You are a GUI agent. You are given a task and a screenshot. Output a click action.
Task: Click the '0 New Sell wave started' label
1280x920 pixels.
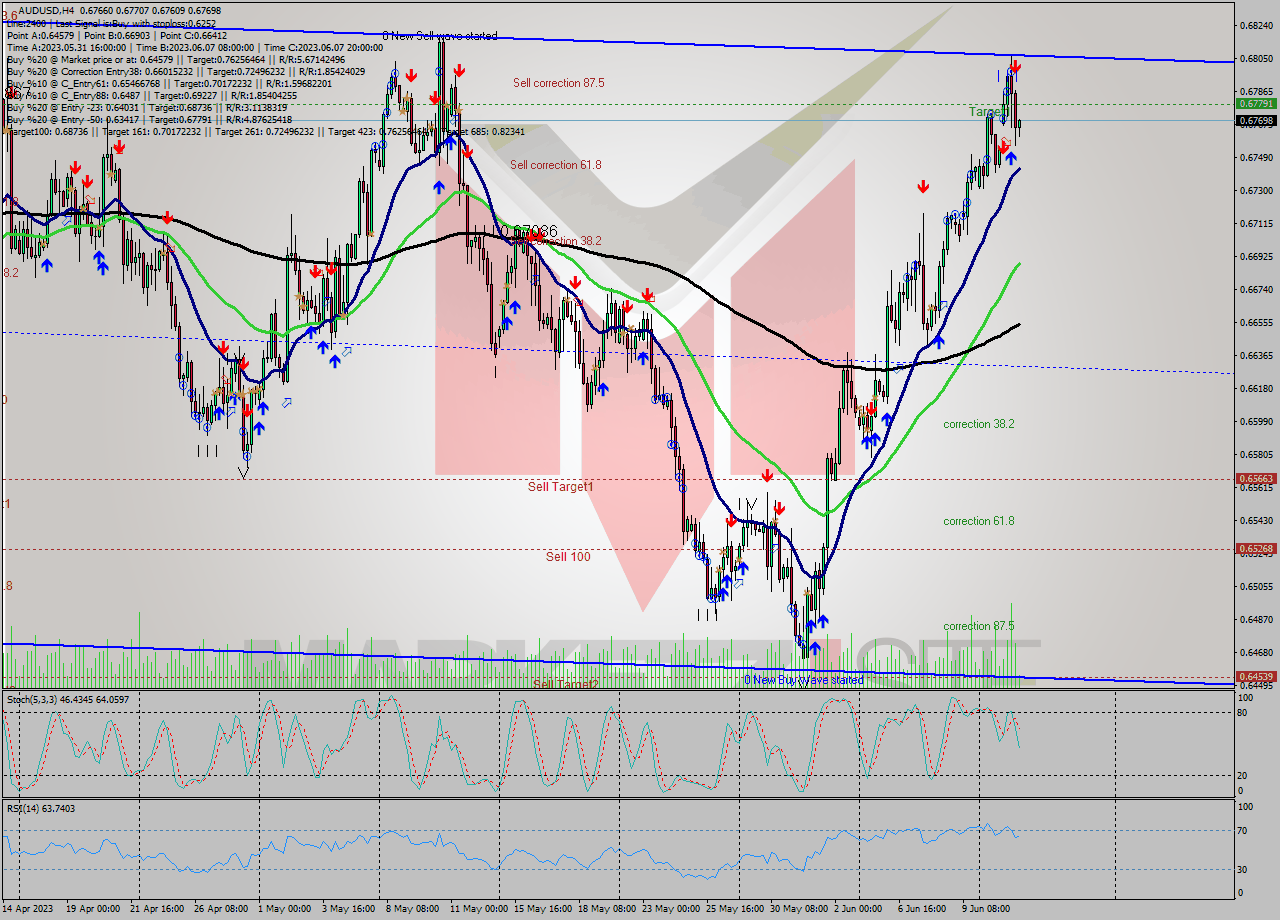point(440,36)
